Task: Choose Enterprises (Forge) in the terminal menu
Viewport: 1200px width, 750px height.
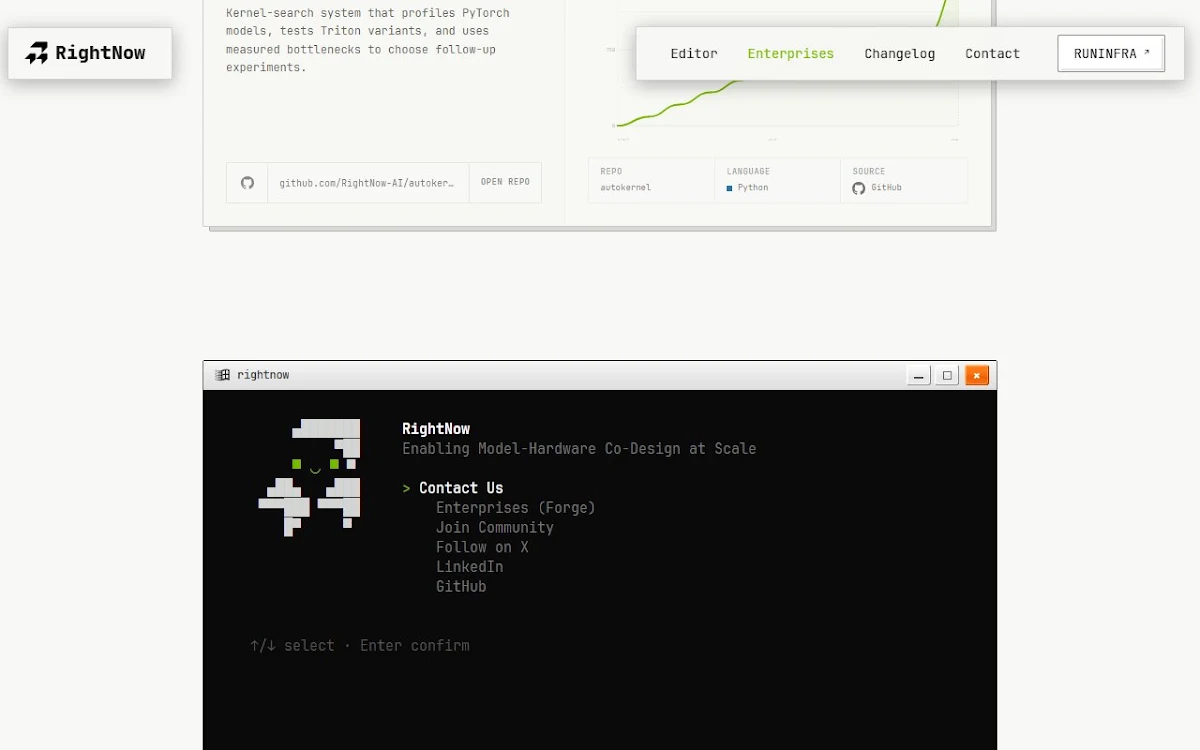Action: click(x=515, y=508)
